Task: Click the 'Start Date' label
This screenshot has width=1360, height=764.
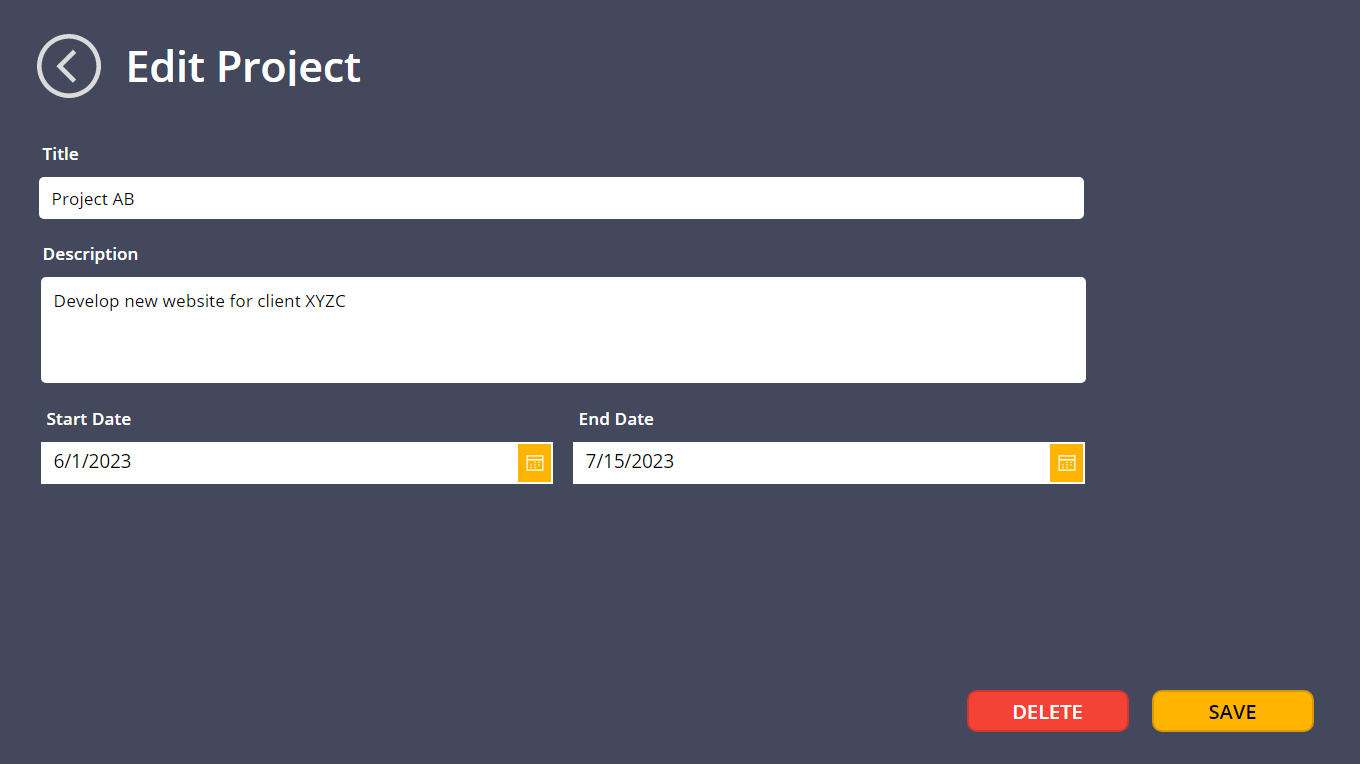Action: click(x=88, y=419)
